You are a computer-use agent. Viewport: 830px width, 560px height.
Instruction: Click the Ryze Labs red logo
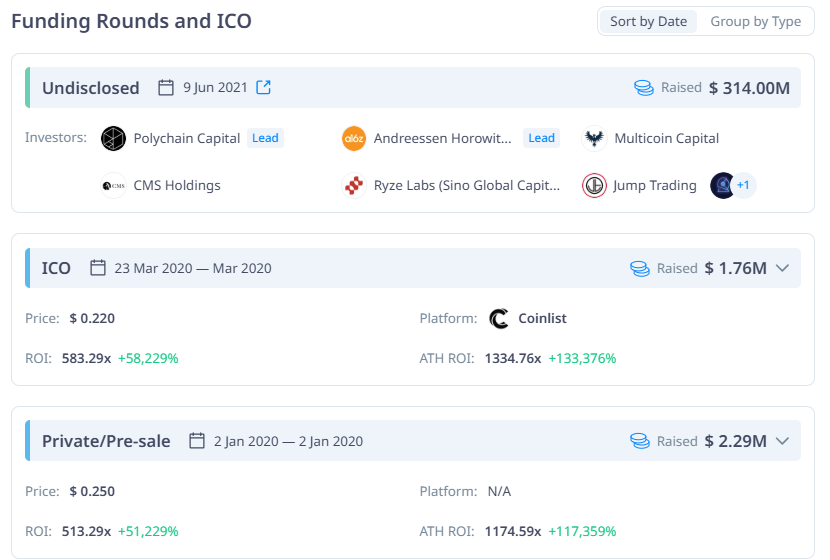click(354, 185)
